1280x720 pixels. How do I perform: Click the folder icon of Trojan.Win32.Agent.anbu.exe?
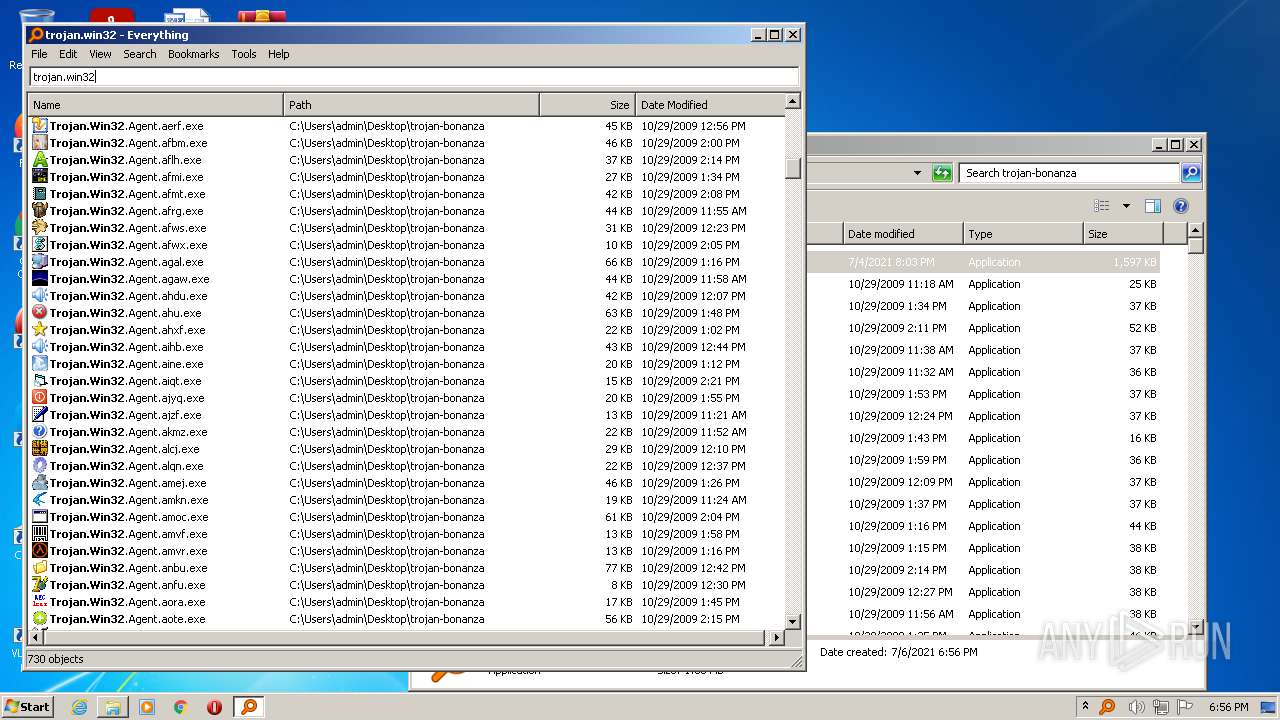pyautogui.click(x=40, y=568)
